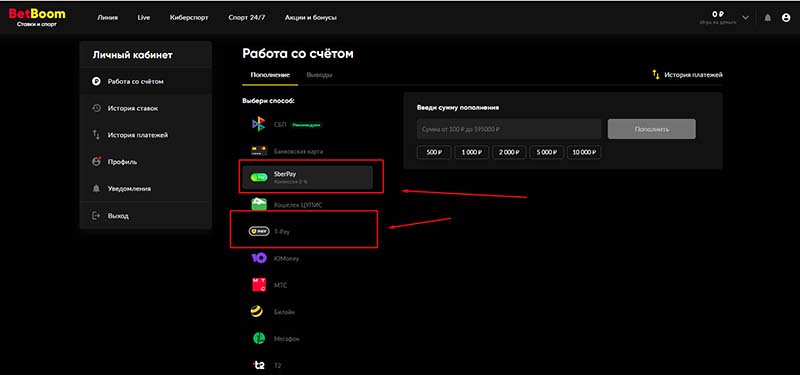Screen dimensions: 800x375
Task: Click the СБП colorful logo icon
Action: pyautogui.click(x=259, y=124)
